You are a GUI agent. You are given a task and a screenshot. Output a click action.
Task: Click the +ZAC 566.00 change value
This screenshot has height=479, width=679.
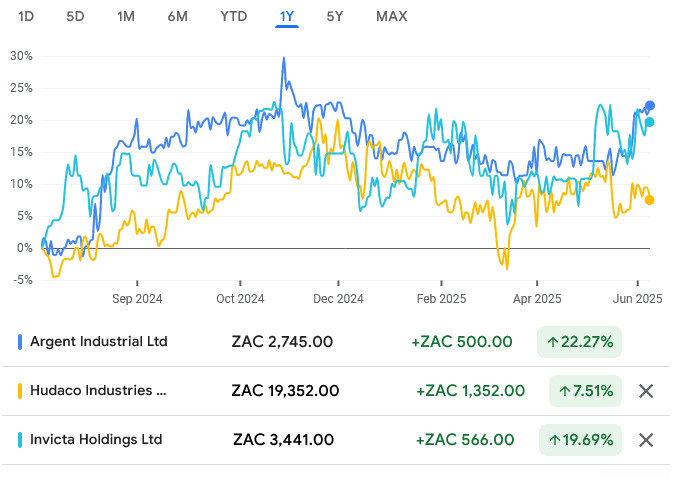465,440
